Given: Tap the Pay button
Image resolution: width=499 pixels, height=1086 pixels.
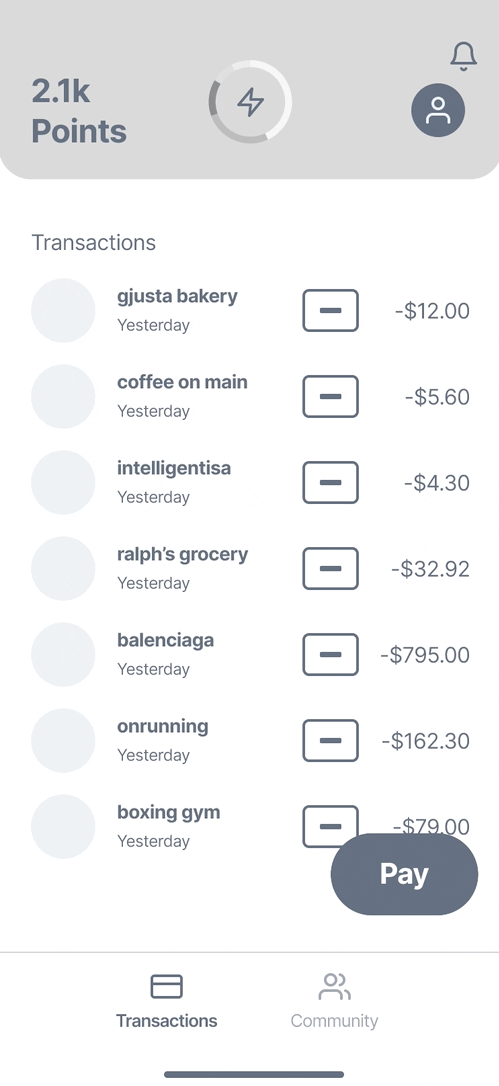Looking at the screenshot, I should pyautogui.click(x=405, y=874).
